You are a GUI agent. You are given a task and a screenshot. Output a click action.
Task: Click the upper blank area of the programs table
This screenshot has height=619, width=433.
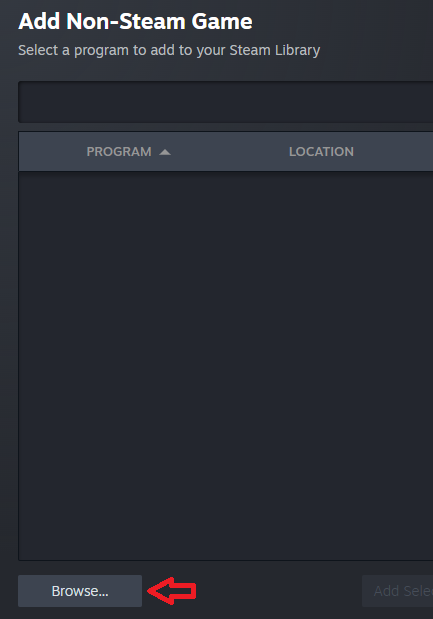[x=225, y=237]
